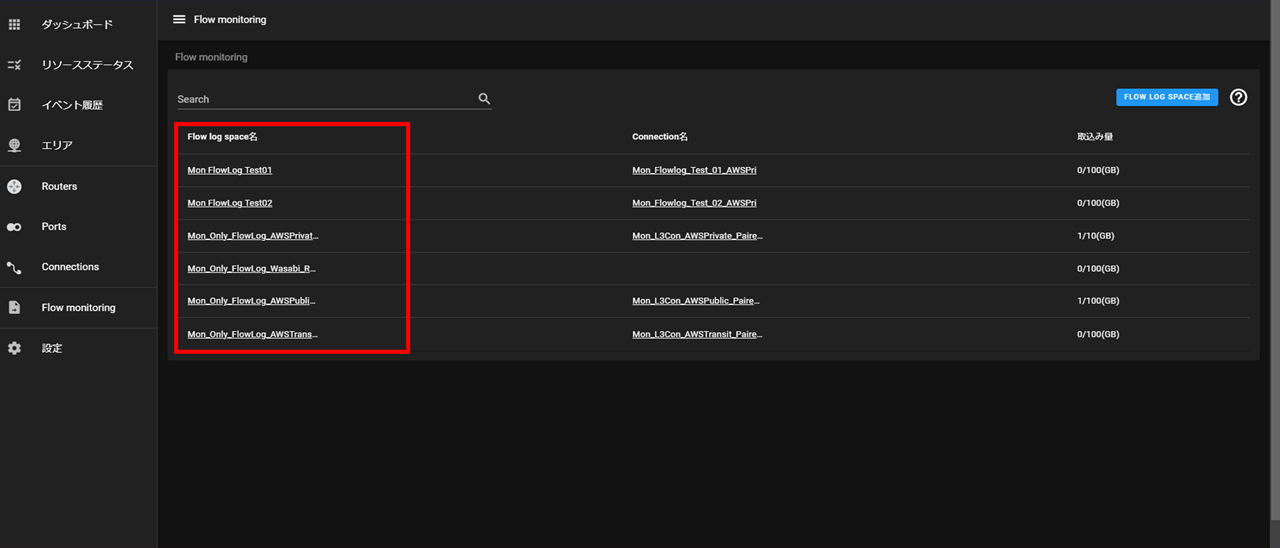Viewport: 1280px width, 548px height.
Task: Click the search magnifier icon
Action: point(484,99)
